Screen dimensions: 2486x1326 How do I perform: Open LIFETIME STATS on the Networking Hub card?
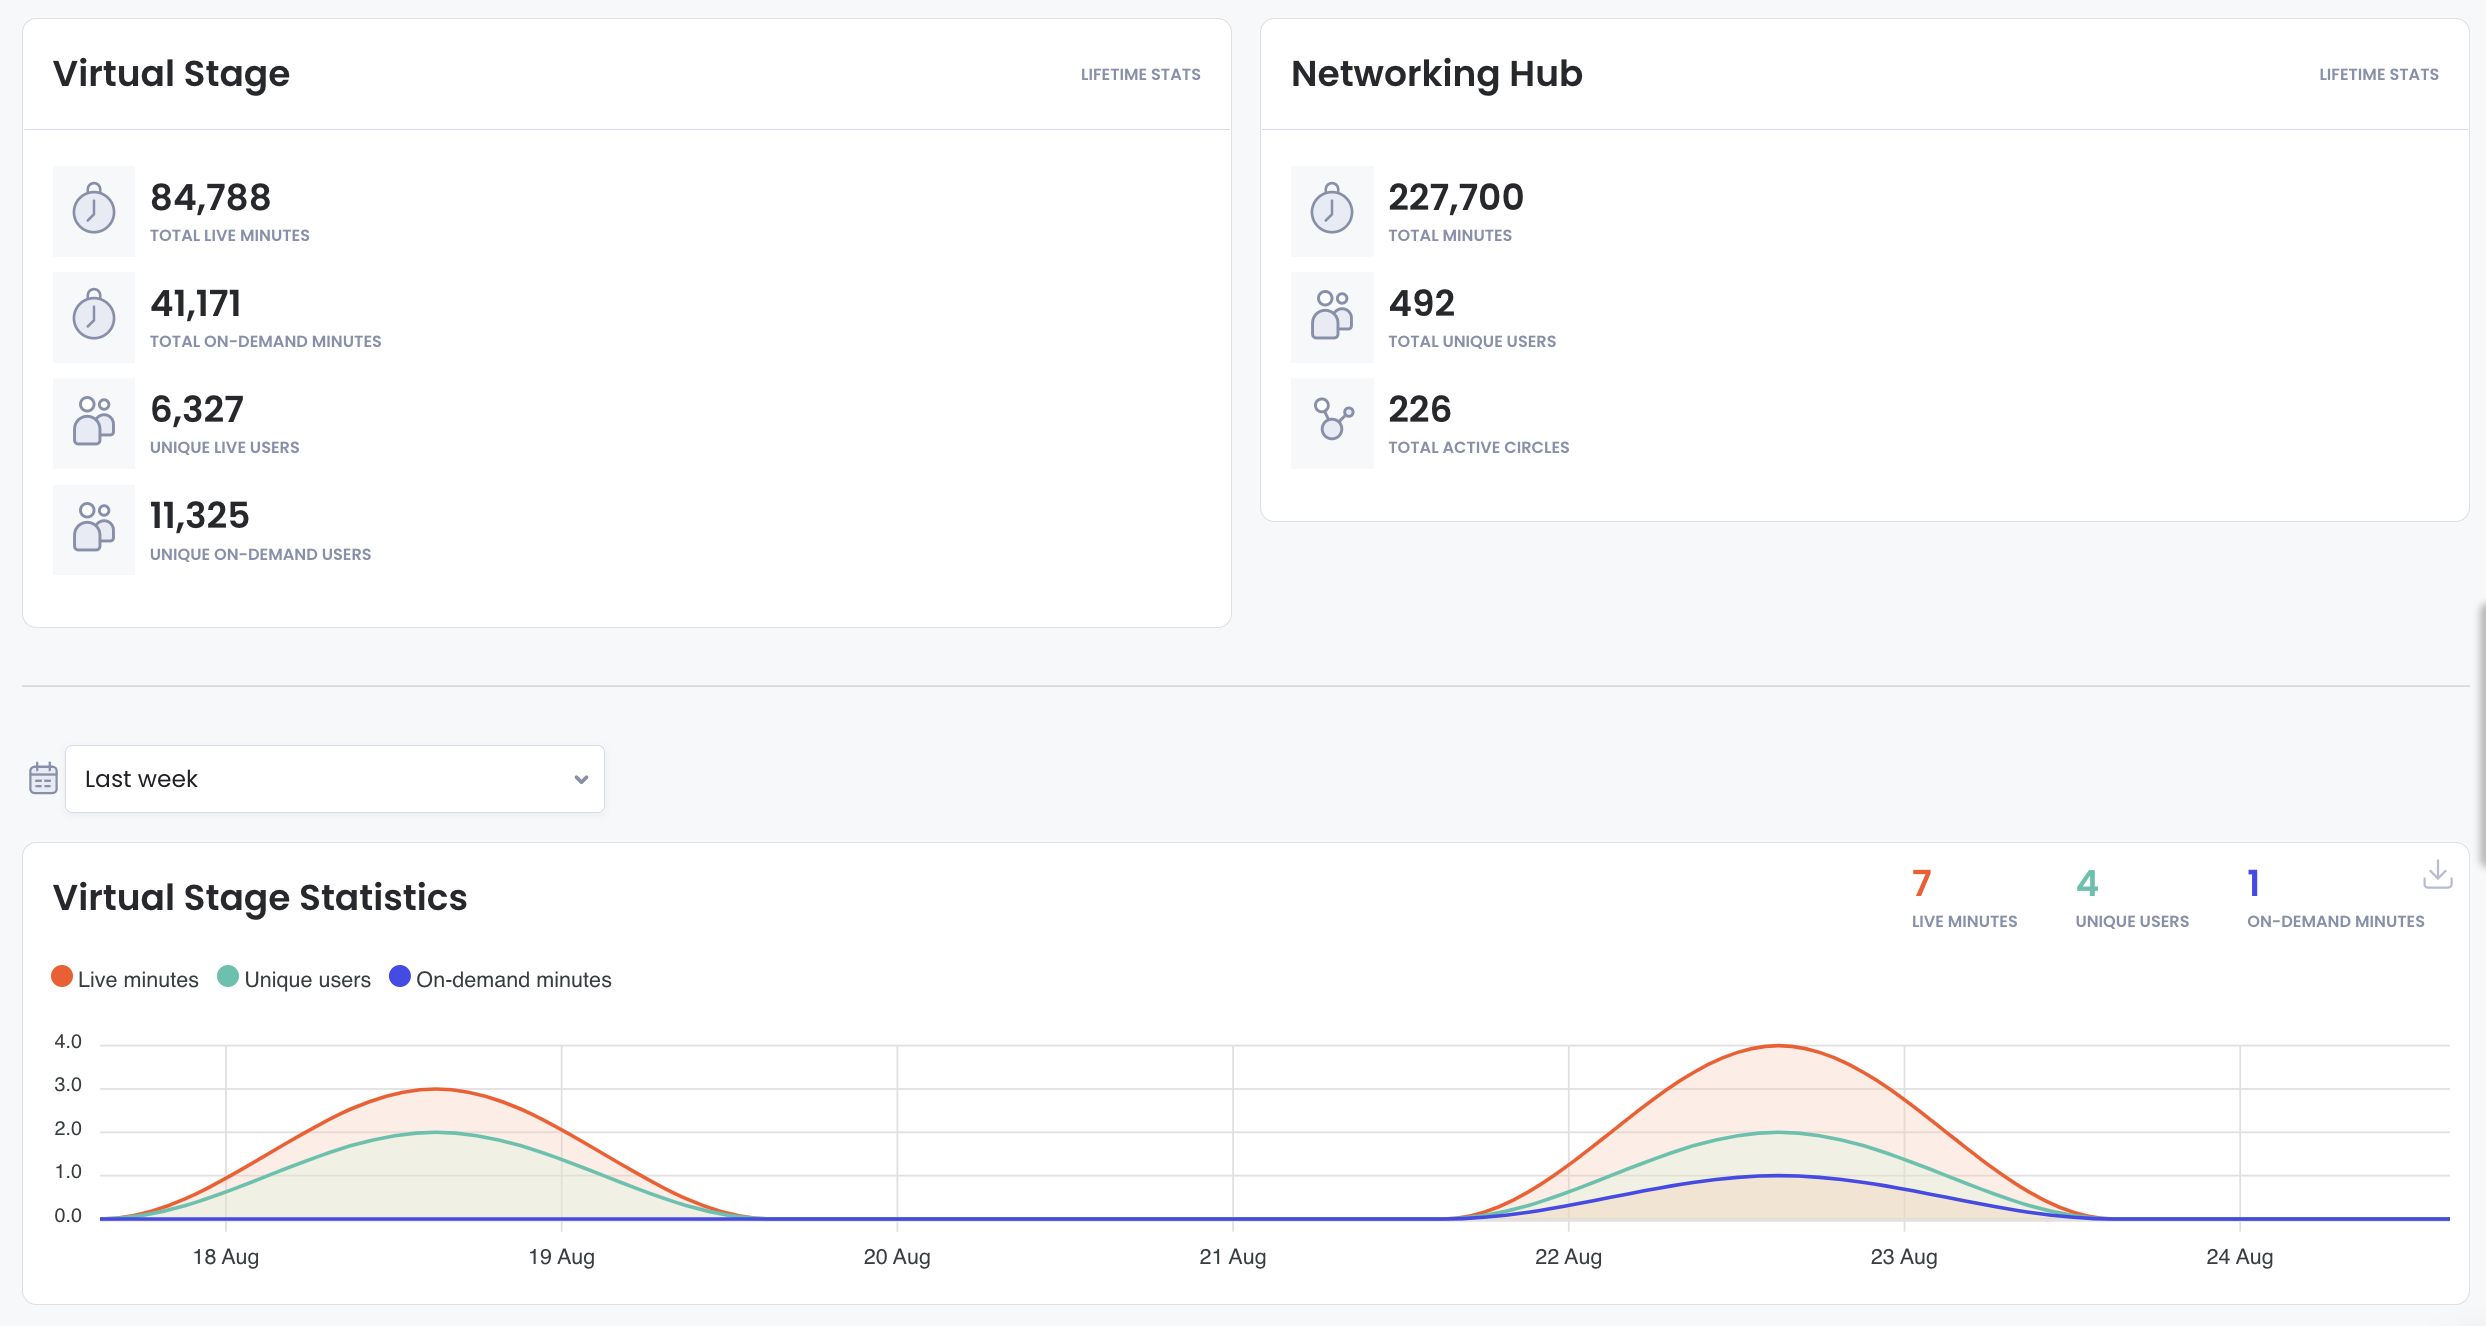tap(2379, 73)
